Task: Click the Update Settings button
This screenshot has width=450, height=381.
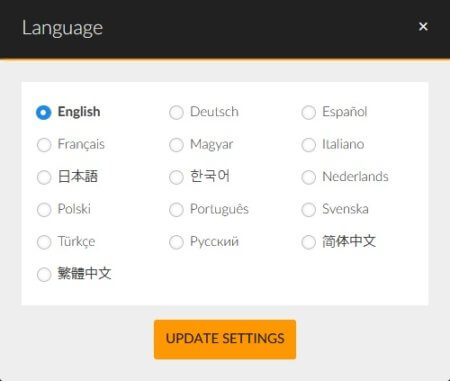Action: pos(225,339)
